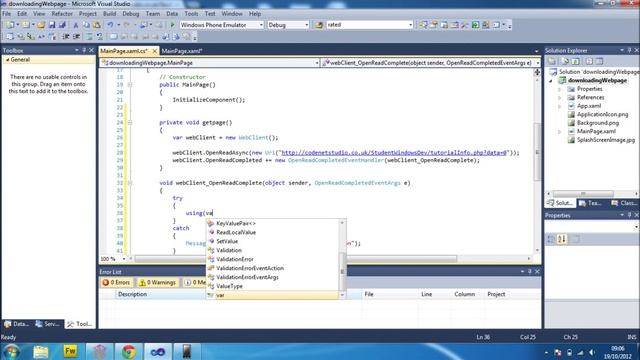Switch to the Class View tab under Solution Explorer
Screen dimensions: 640x360
click(624, 203)
